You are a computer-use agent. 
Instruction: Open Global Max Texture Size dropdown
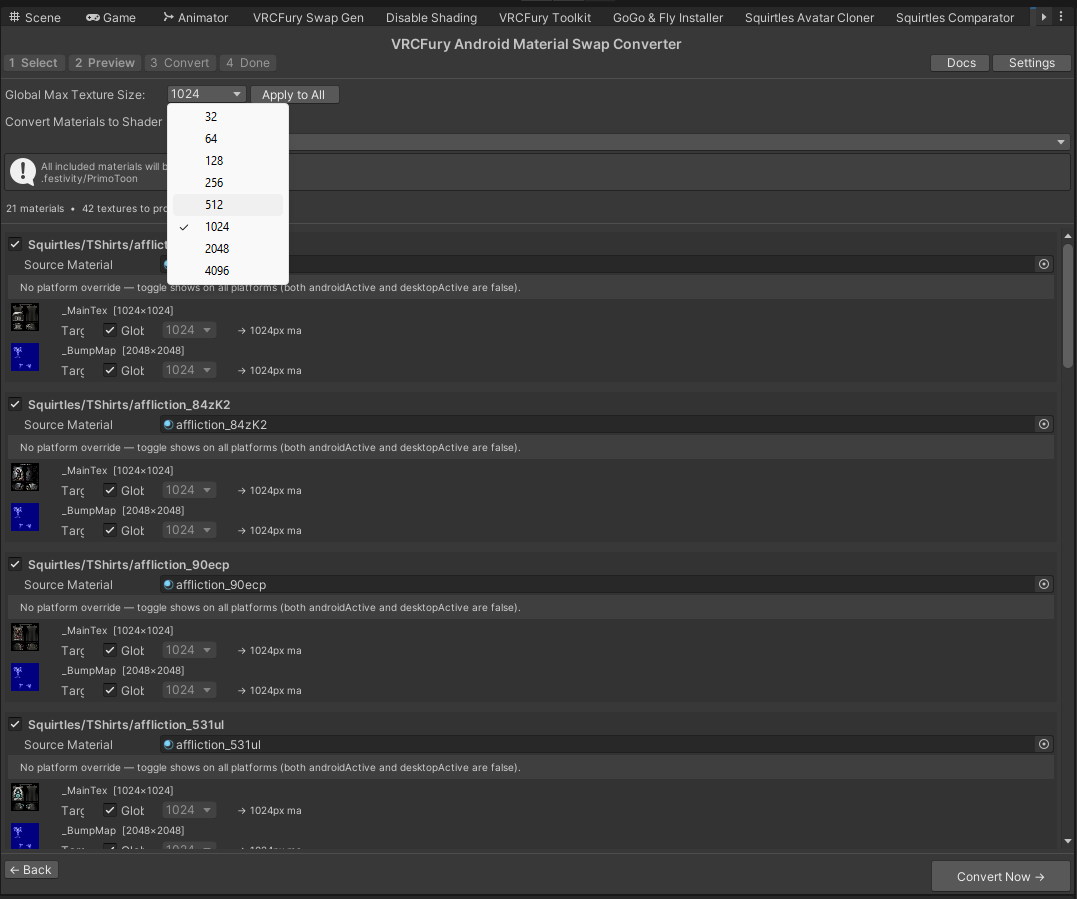click(206, 94)
